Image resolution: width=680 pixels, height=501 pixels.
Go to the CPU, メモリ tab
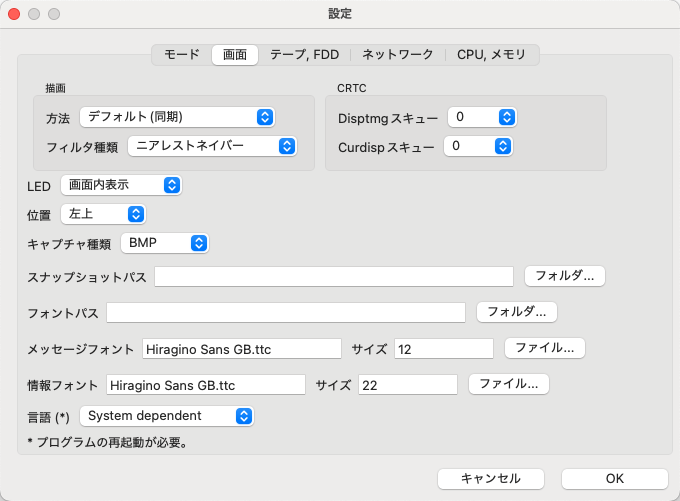[x=491, y=55]
